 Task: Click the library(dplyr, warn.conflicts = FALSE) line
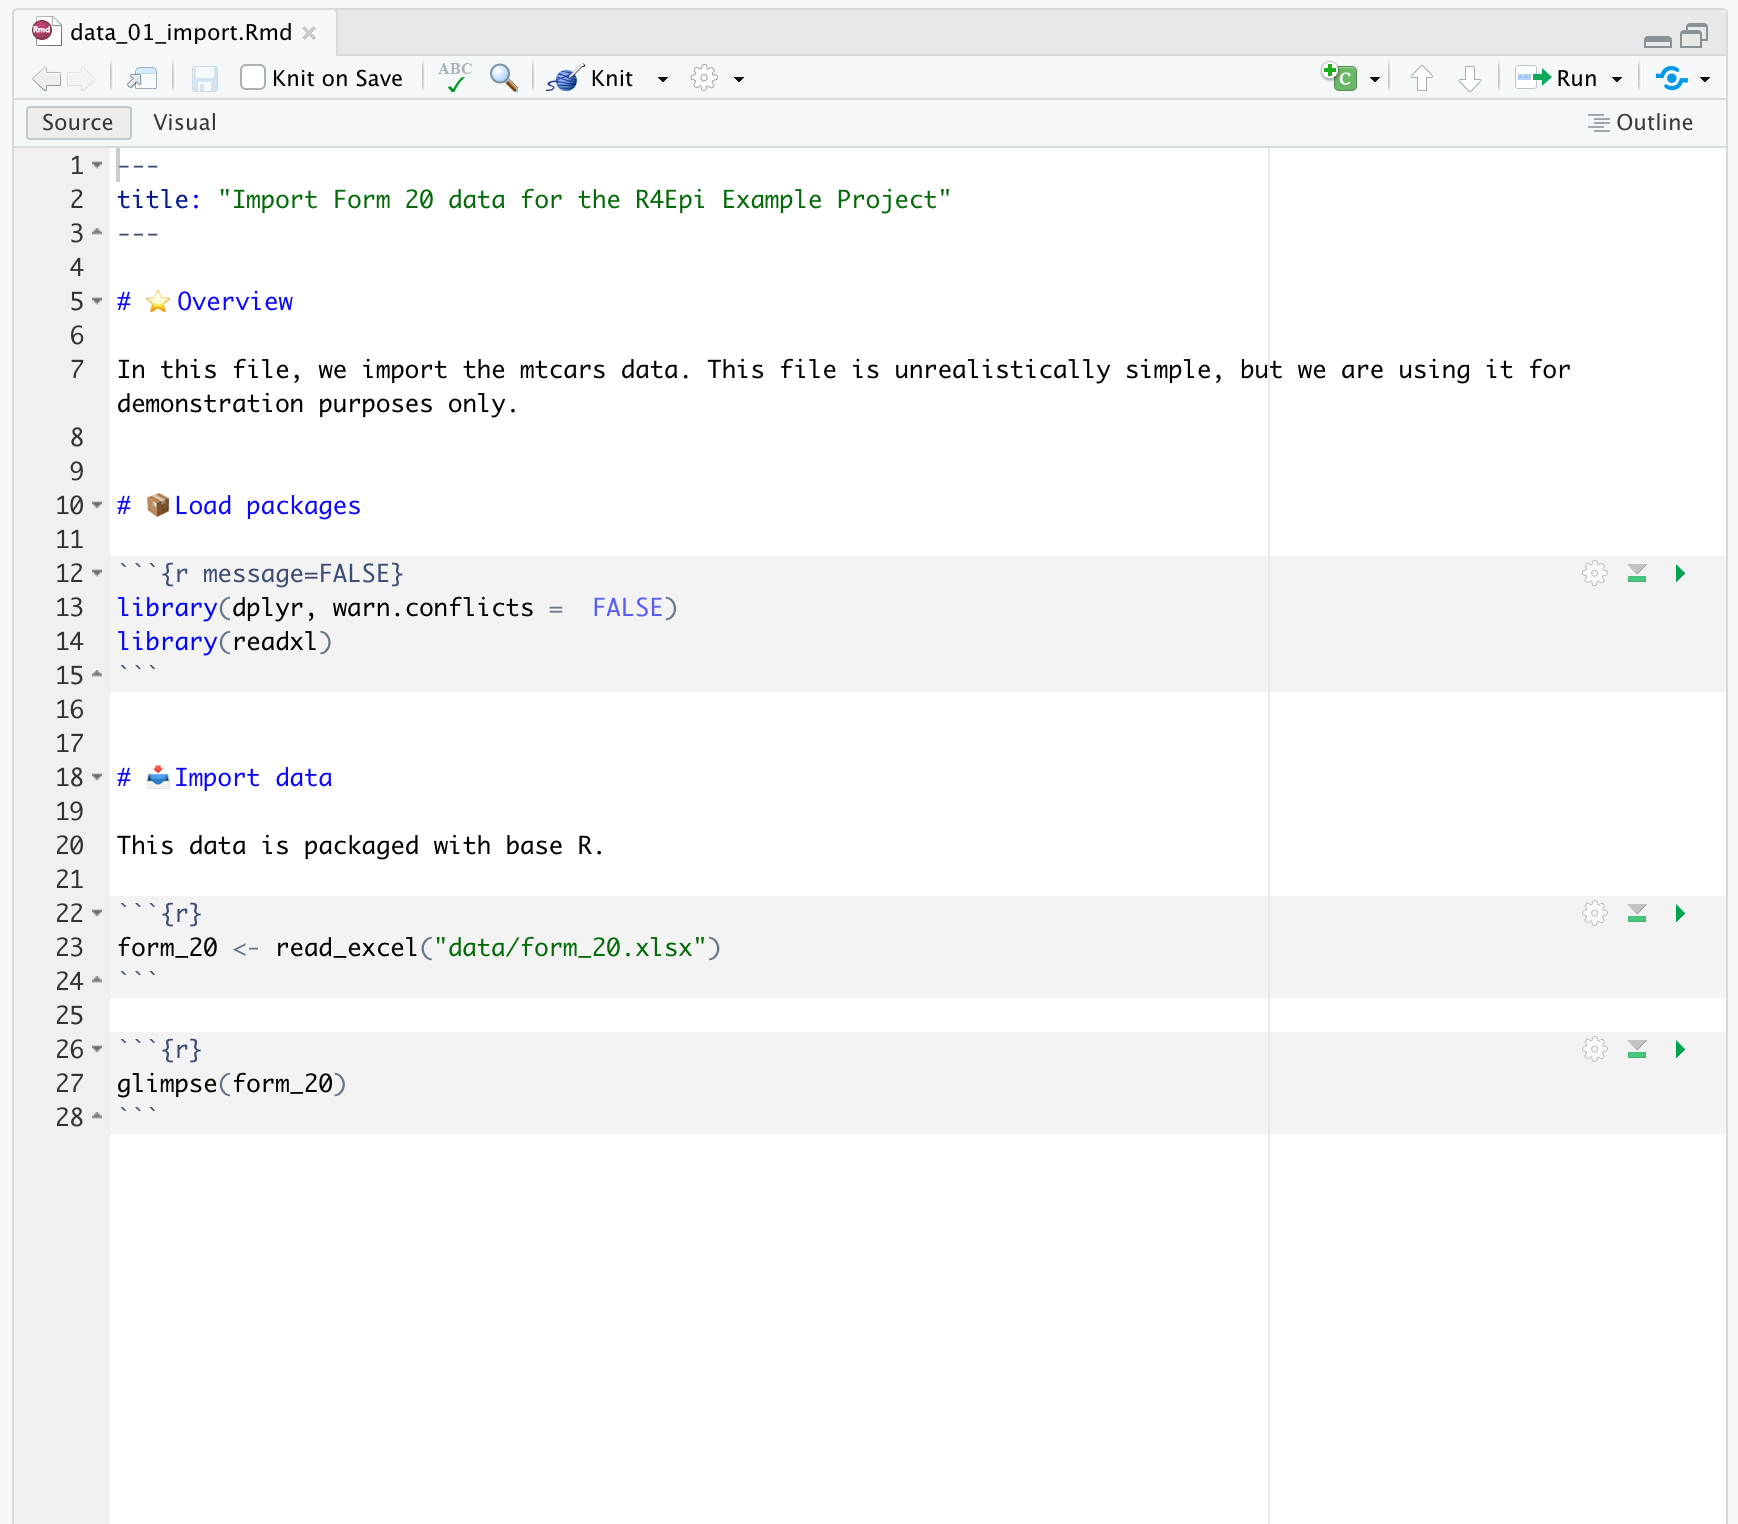coord(398,608)
